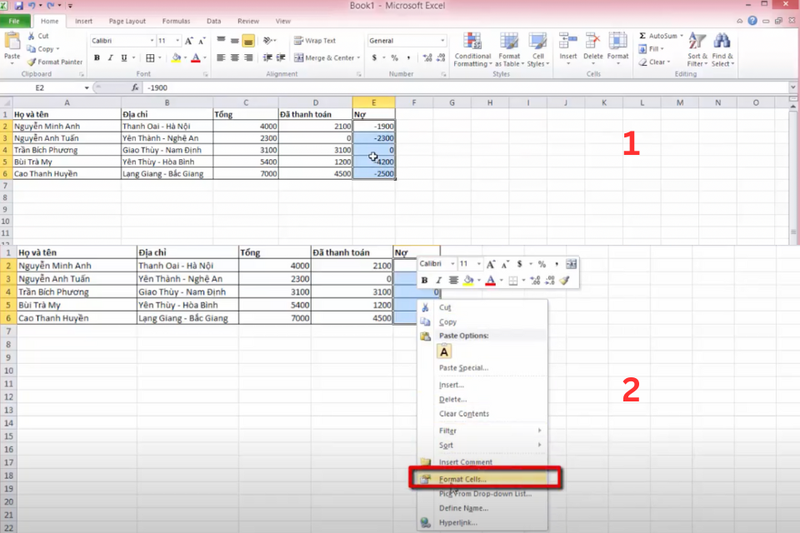
Task: Click Merge & Center icon on the mini toolbar
Action: (x=571, y=264)
